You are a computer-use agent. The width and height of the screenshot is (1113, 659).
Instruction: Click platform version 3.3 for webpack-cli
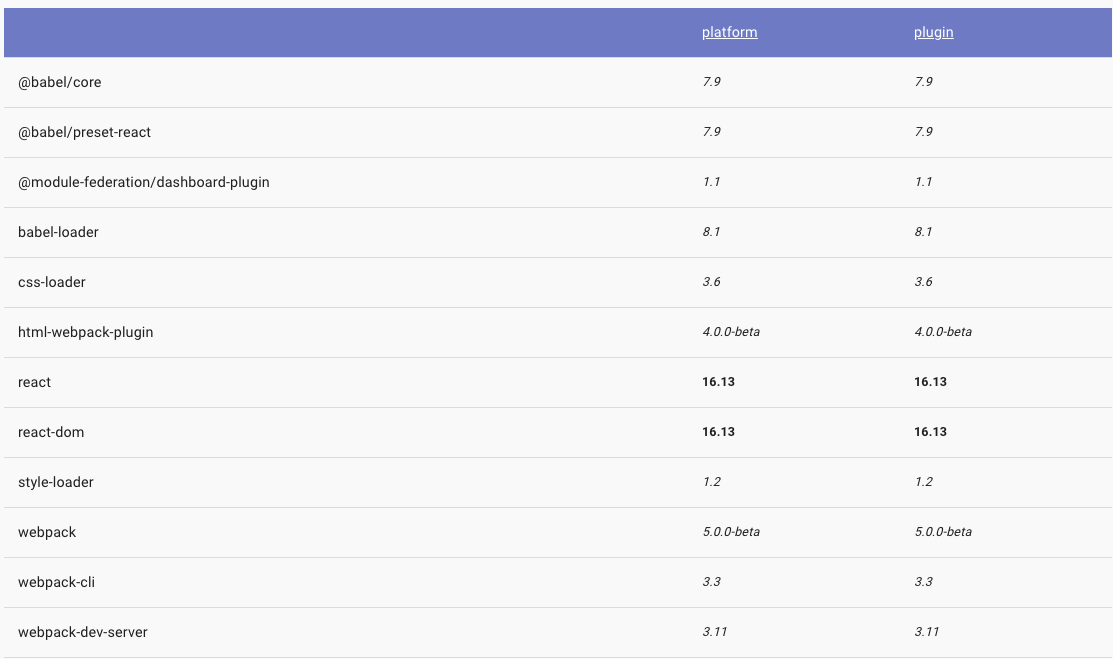(711, 582)
